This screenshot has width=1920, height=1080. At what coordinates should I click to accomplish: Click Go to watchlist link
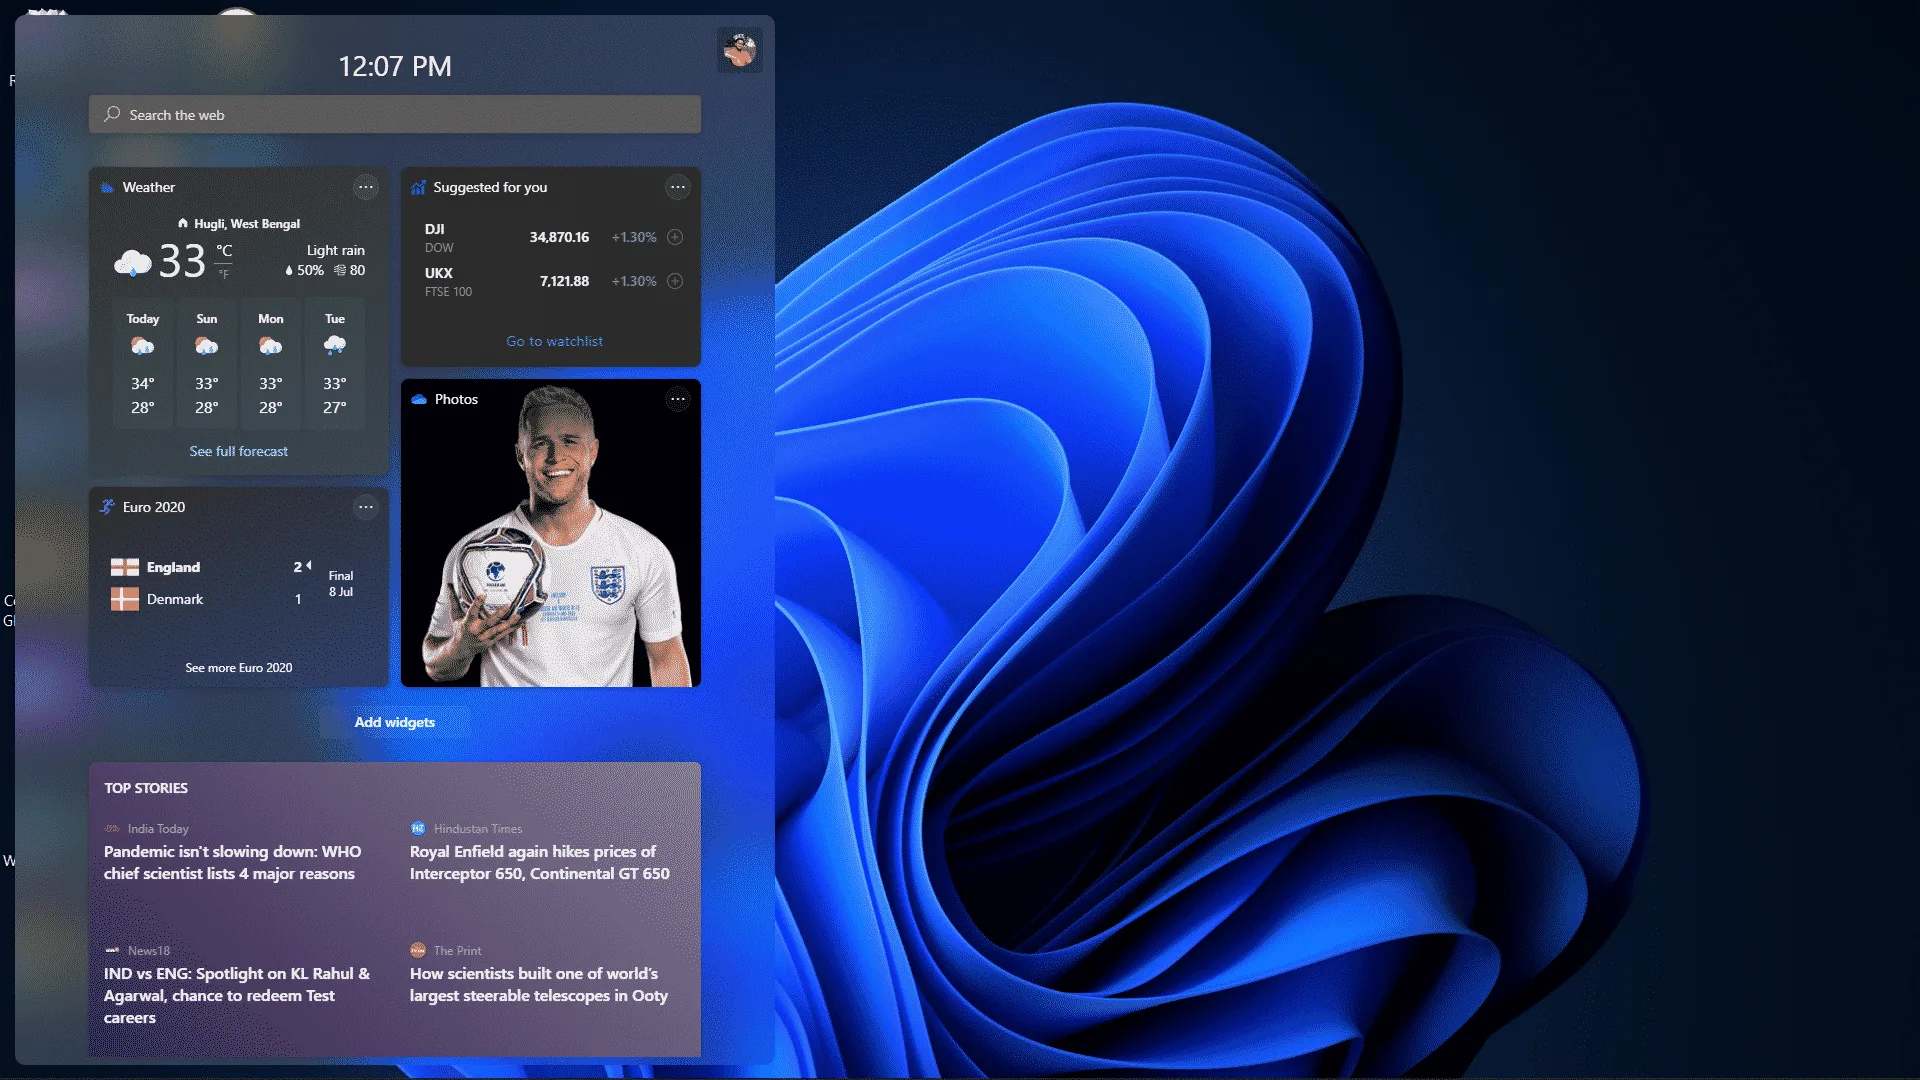click(x=554, y=341)
